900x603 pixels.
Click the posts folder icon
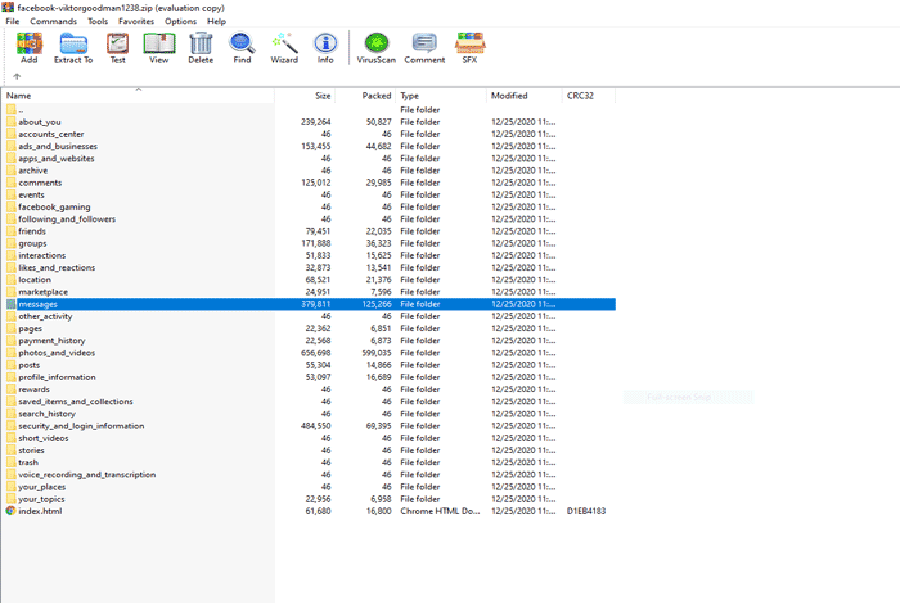pyautogui.click(x=11, y=365)
